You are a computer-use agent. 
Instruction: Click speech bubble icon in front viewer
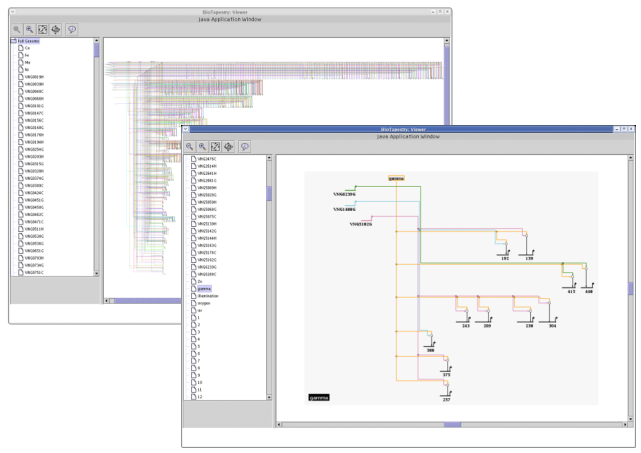click(x=245, y=146)
